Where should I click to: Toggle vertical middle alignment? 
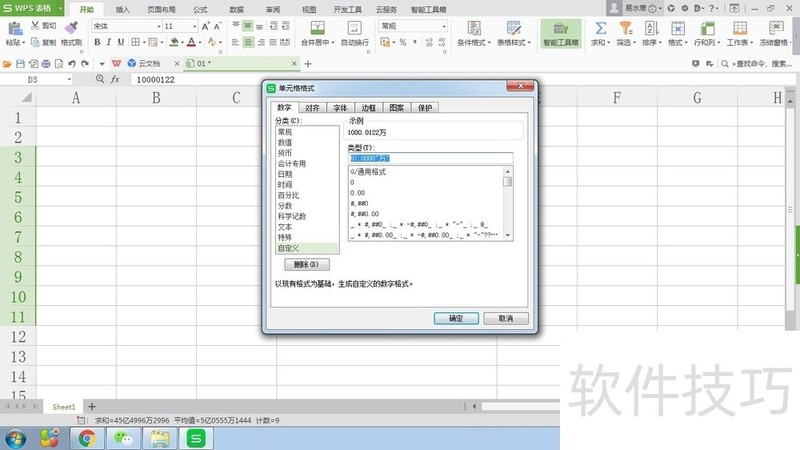point(247,26)
